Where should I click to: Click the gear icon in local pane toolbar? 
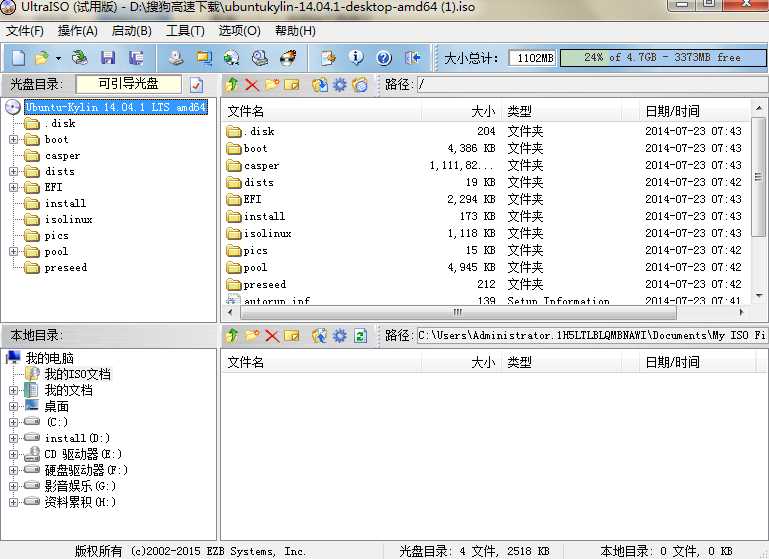[340, 336]
